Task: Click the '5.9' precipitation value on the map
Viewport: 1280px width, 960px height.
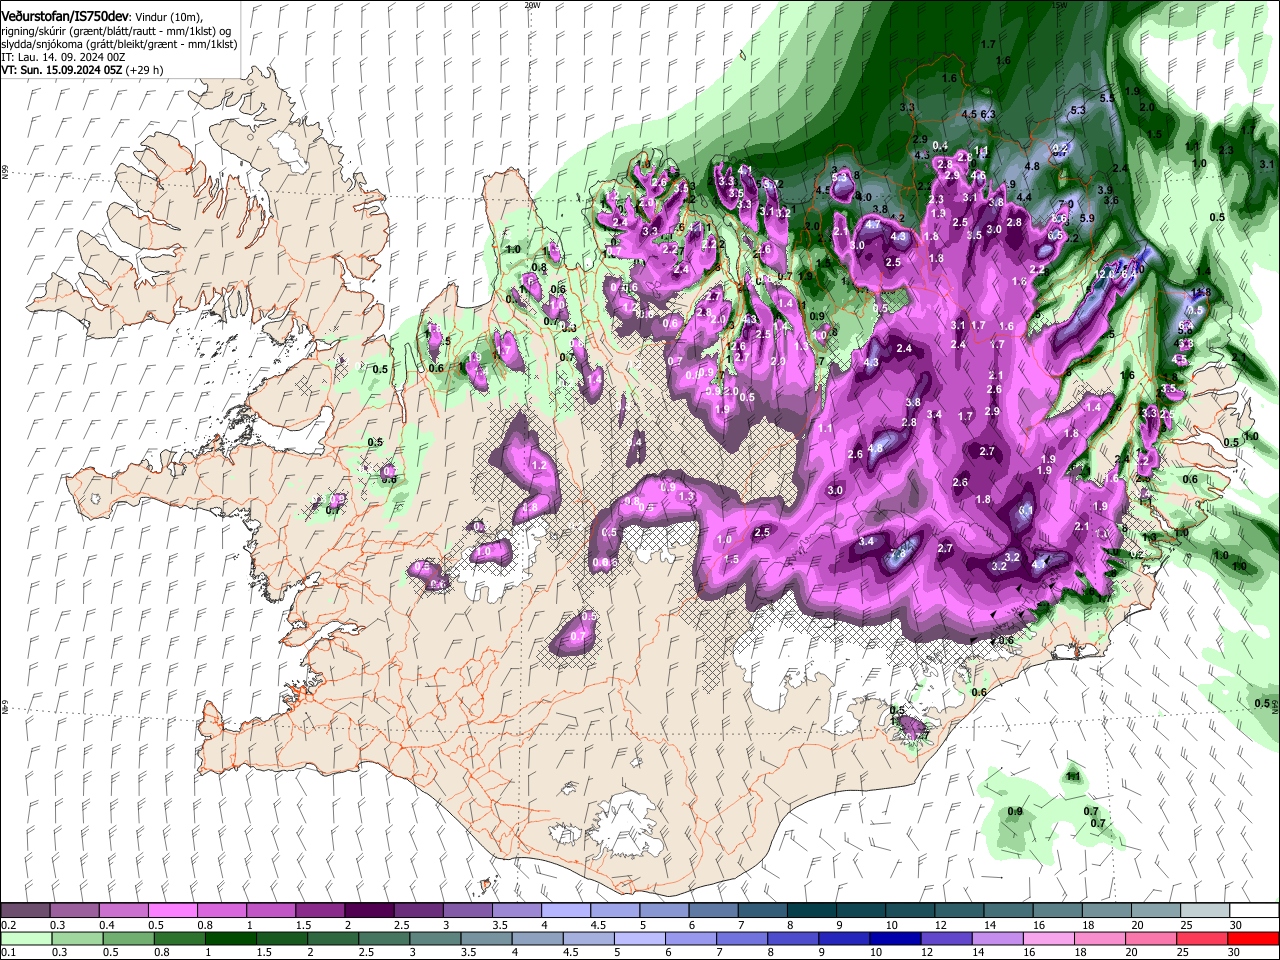Action: (x=1087, y=217)
